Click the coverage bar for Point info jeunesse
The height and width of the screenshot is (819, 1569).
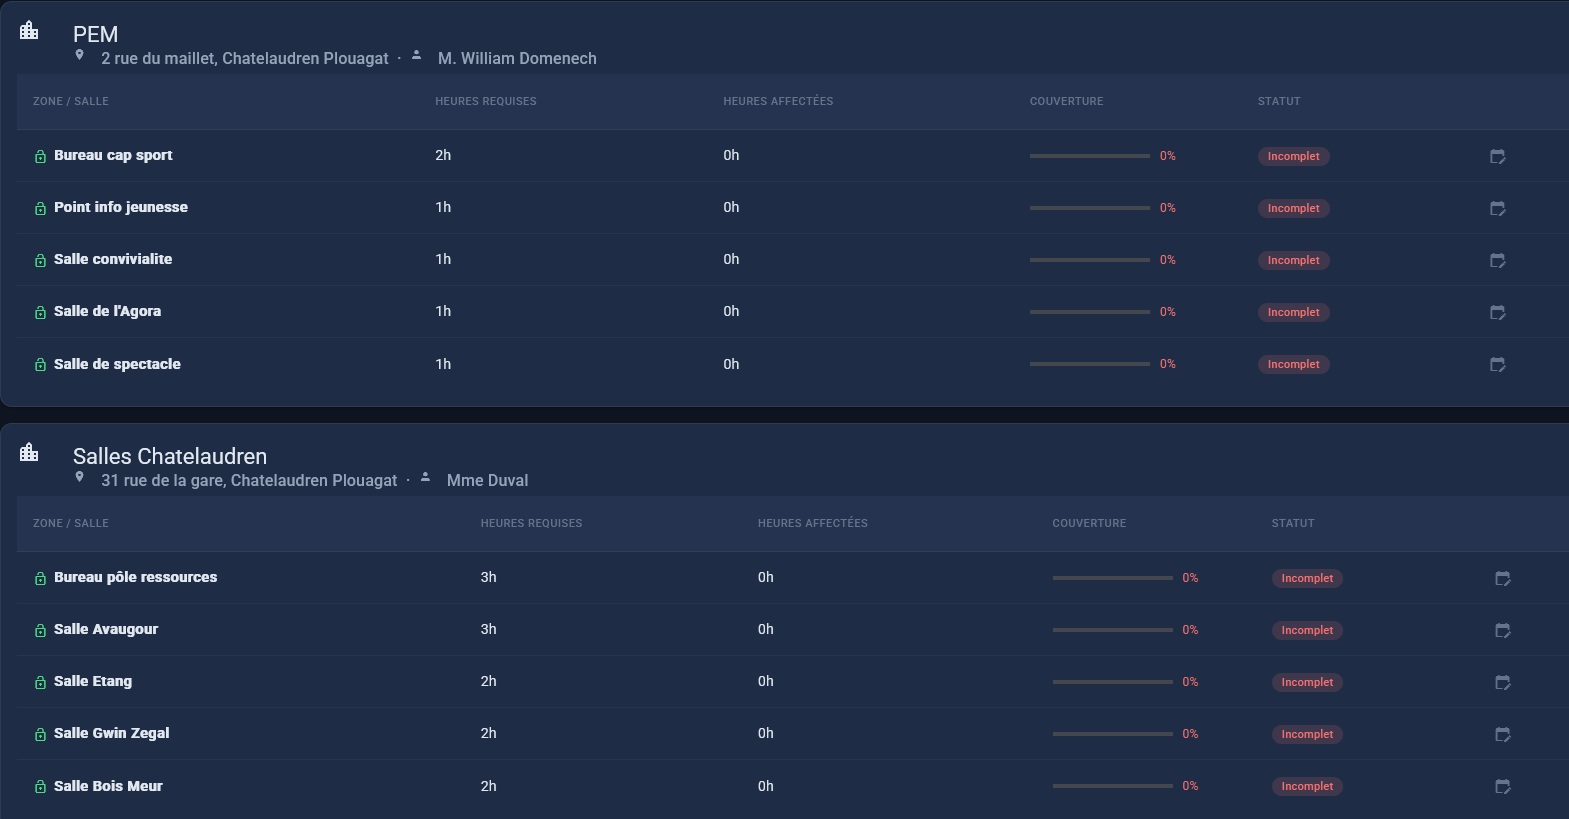(x=1090, y=208)
